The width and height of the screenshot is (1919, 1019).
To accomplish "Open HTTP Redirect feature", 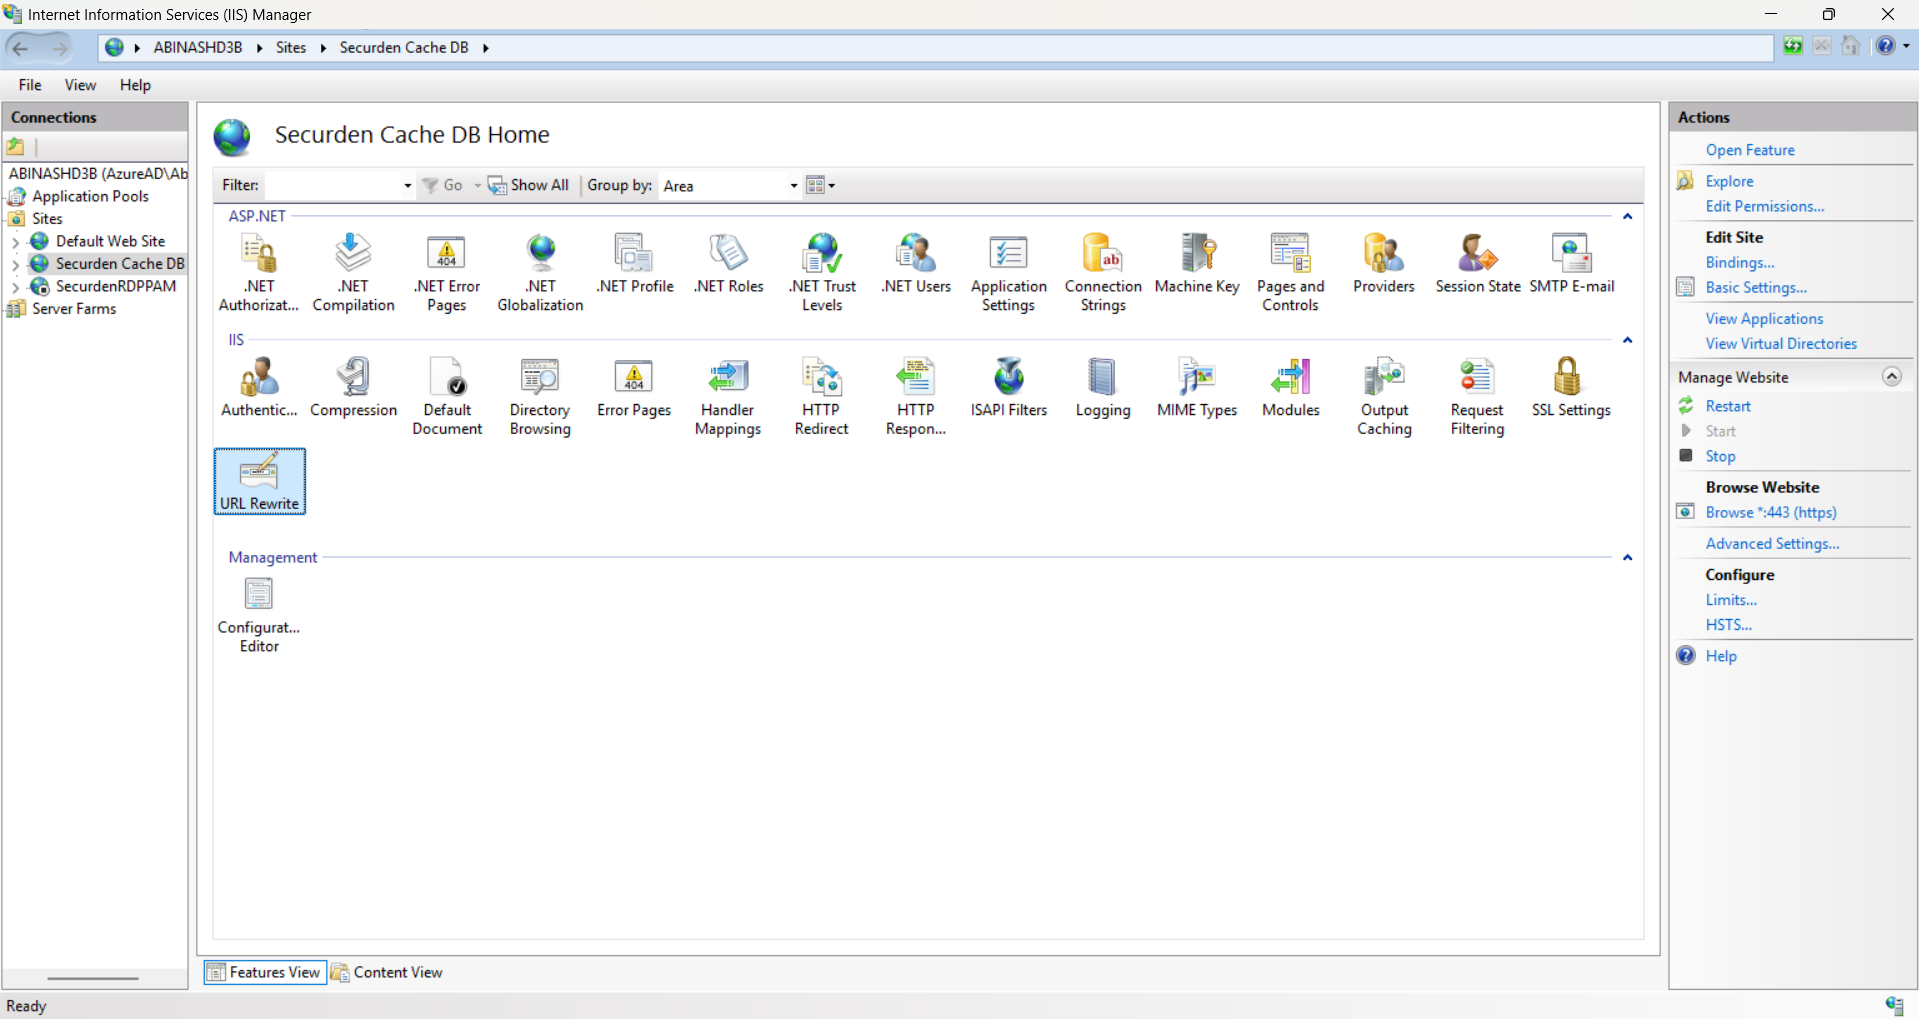I will coord(822,396).
